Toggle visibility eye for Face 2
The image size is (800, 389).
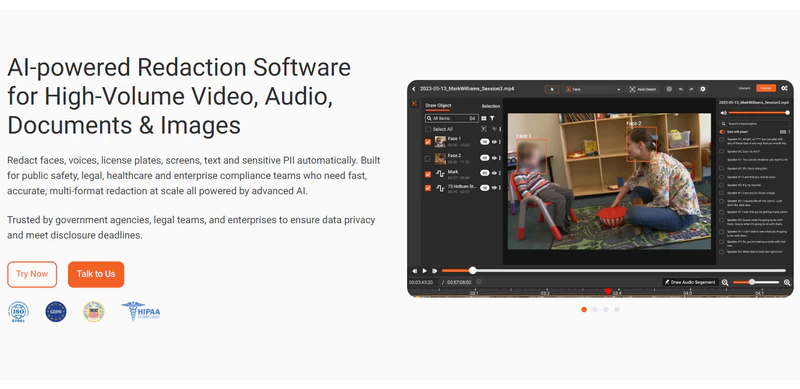coord(494,158)
